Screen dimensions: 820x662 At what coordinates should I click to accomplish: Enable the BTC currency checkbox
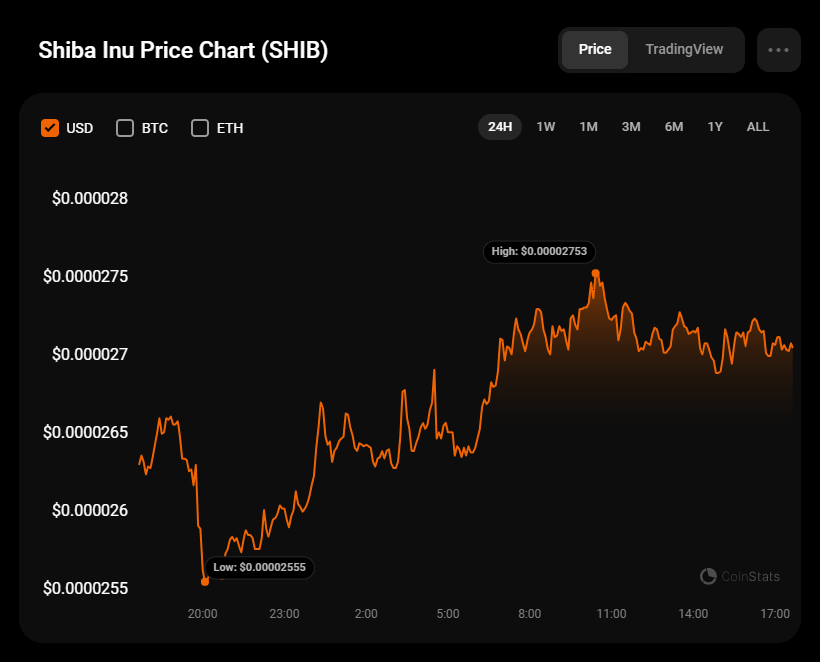[125, 128]
